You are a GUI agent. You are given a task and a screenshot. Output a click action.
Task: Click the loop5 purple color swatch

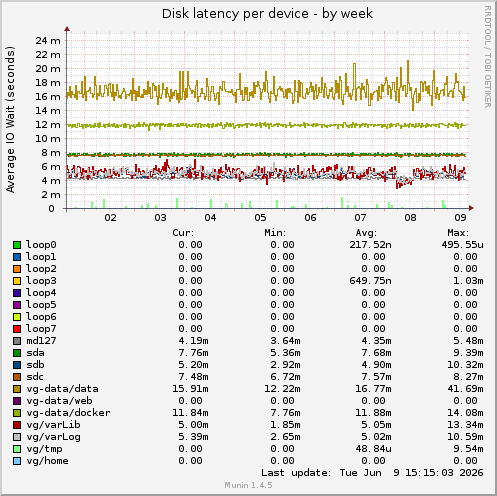click(17, 305)
